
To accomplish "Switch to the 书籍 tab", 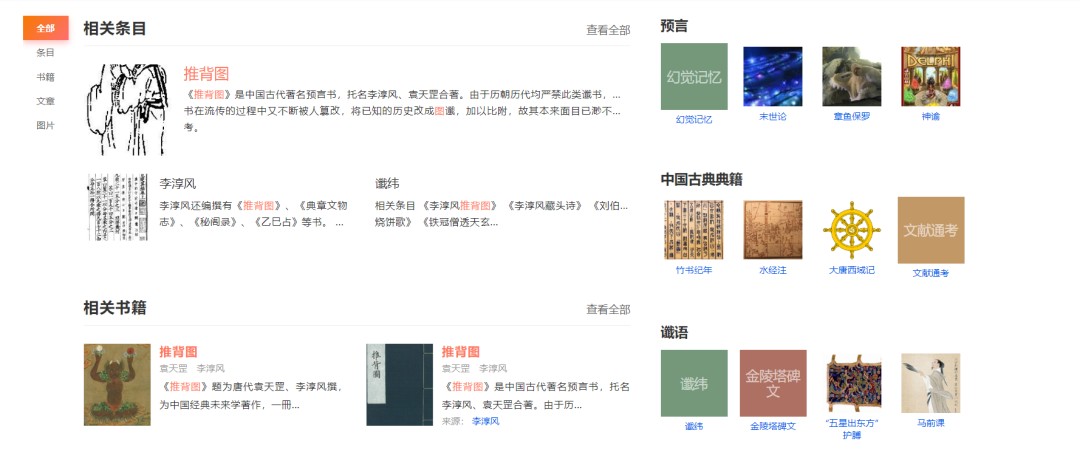I will coord(45,76).
